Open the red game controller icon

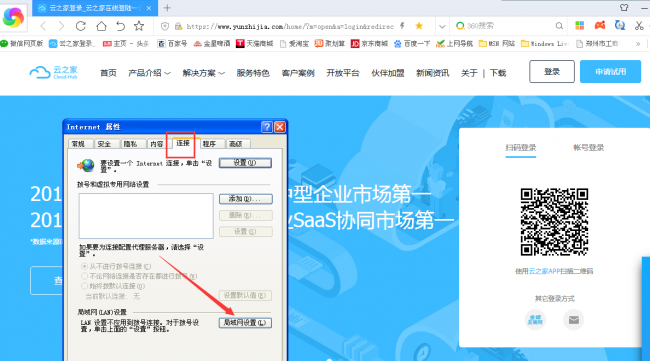pyautogui.click(x=599, y=26)
